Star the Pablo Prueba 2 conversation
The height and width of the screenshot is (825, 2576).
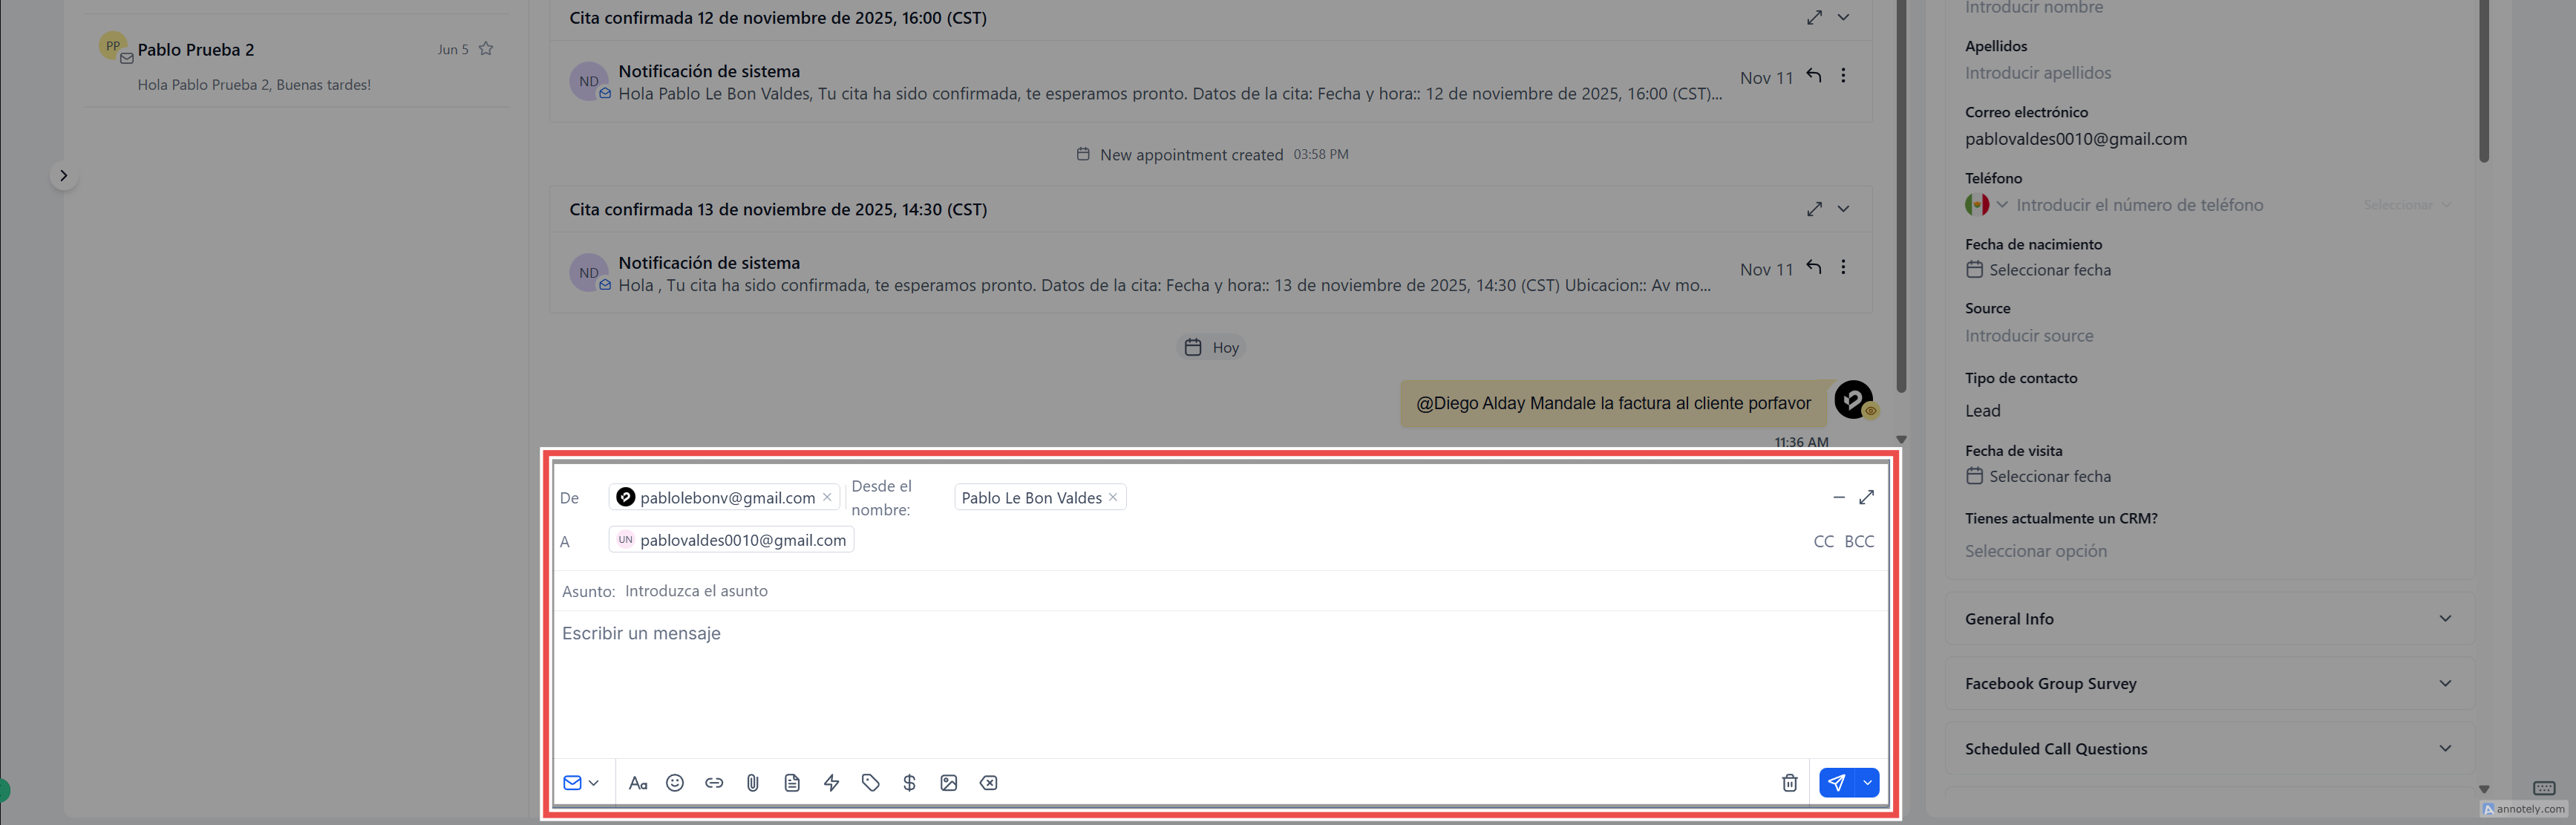tap(486, 49)
